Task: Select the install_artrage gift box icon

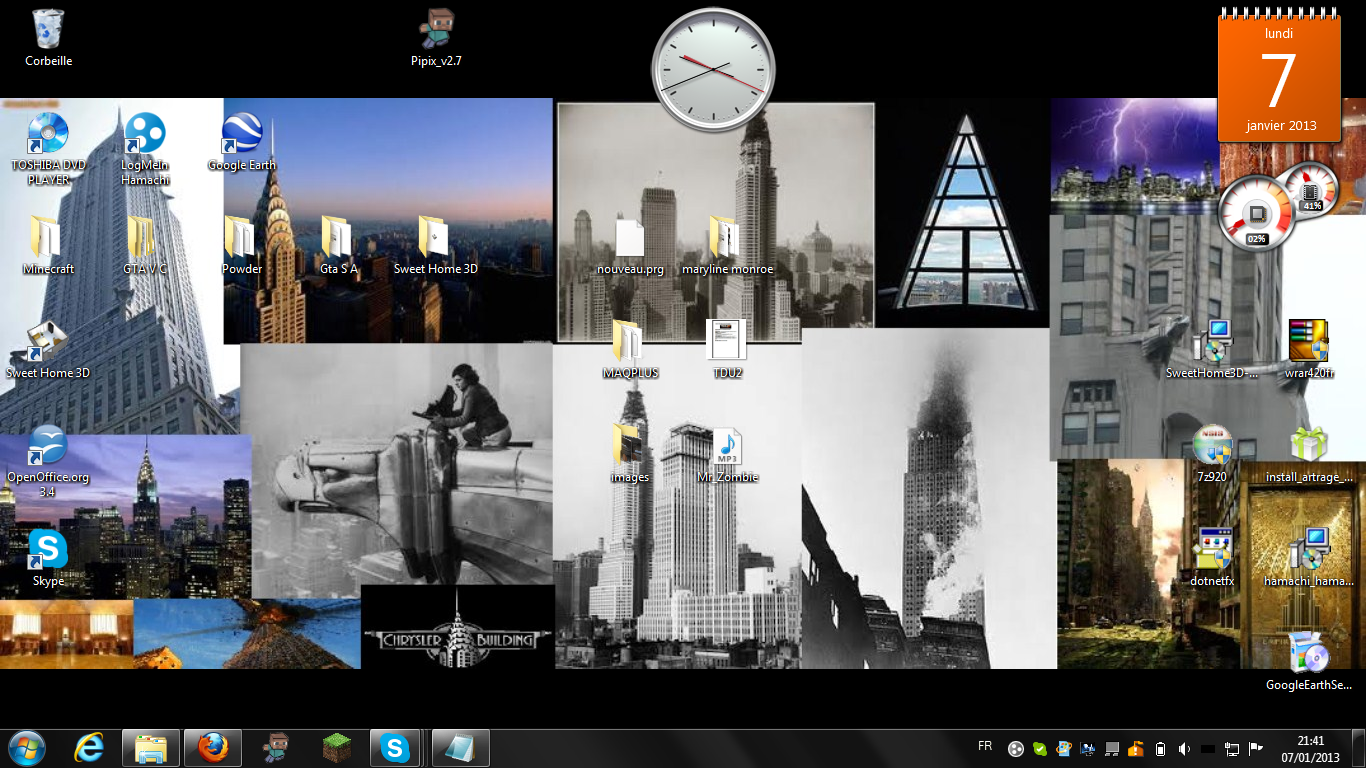Action: pos(1309,454)
